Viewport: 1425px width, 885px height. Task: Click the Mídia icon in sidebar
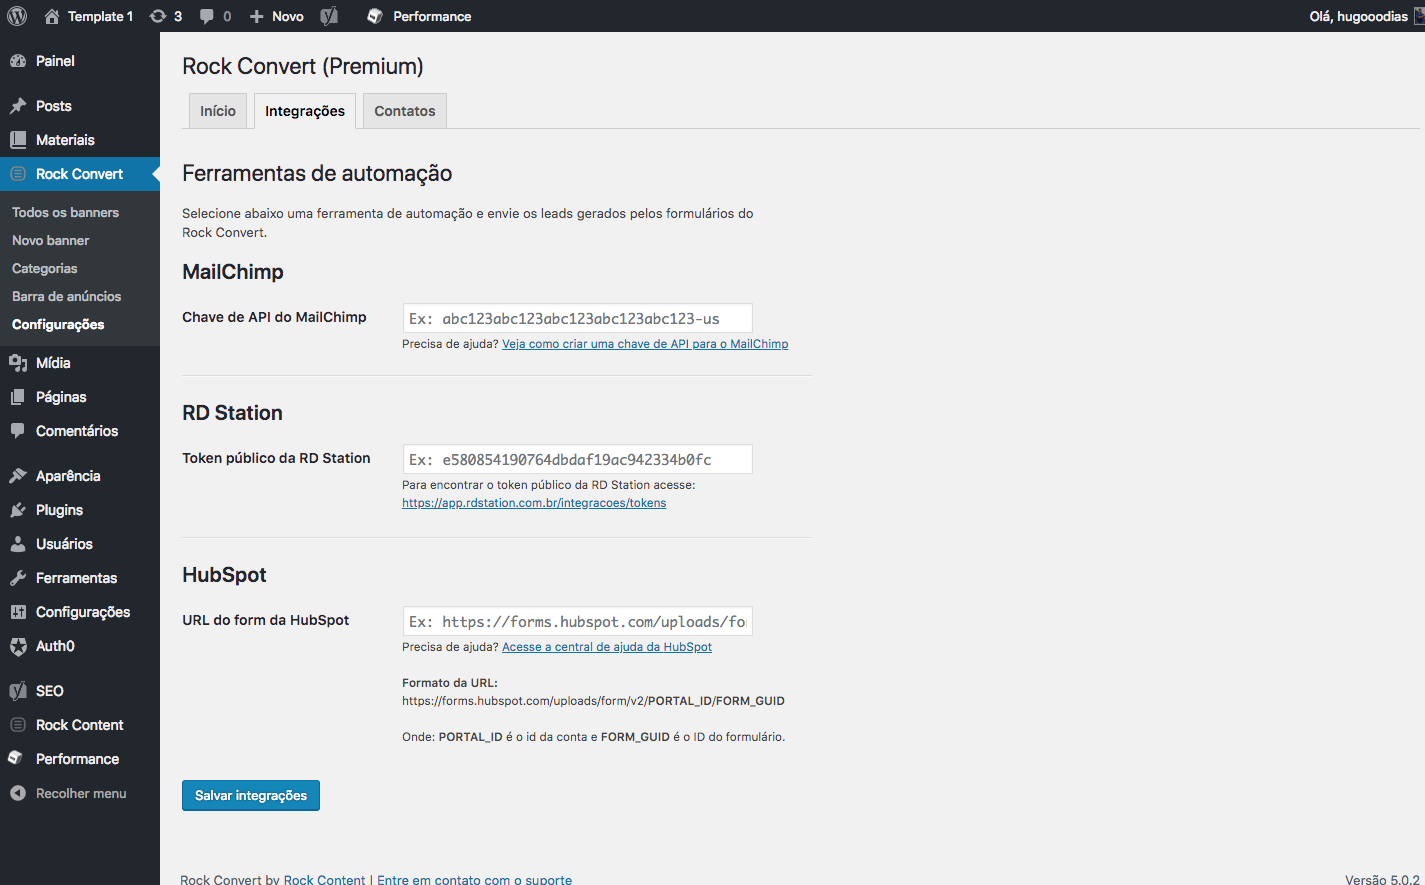(x=18, y=363)
